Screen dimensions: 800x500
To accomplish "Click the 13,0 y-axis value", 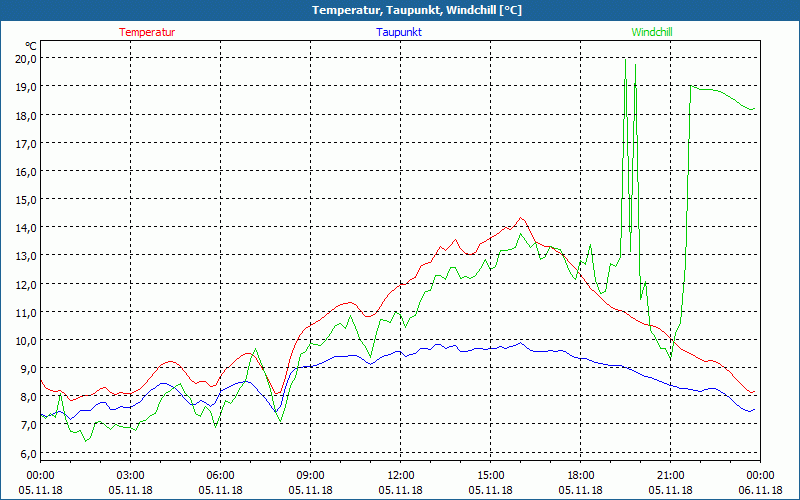I will click(27, 256).
